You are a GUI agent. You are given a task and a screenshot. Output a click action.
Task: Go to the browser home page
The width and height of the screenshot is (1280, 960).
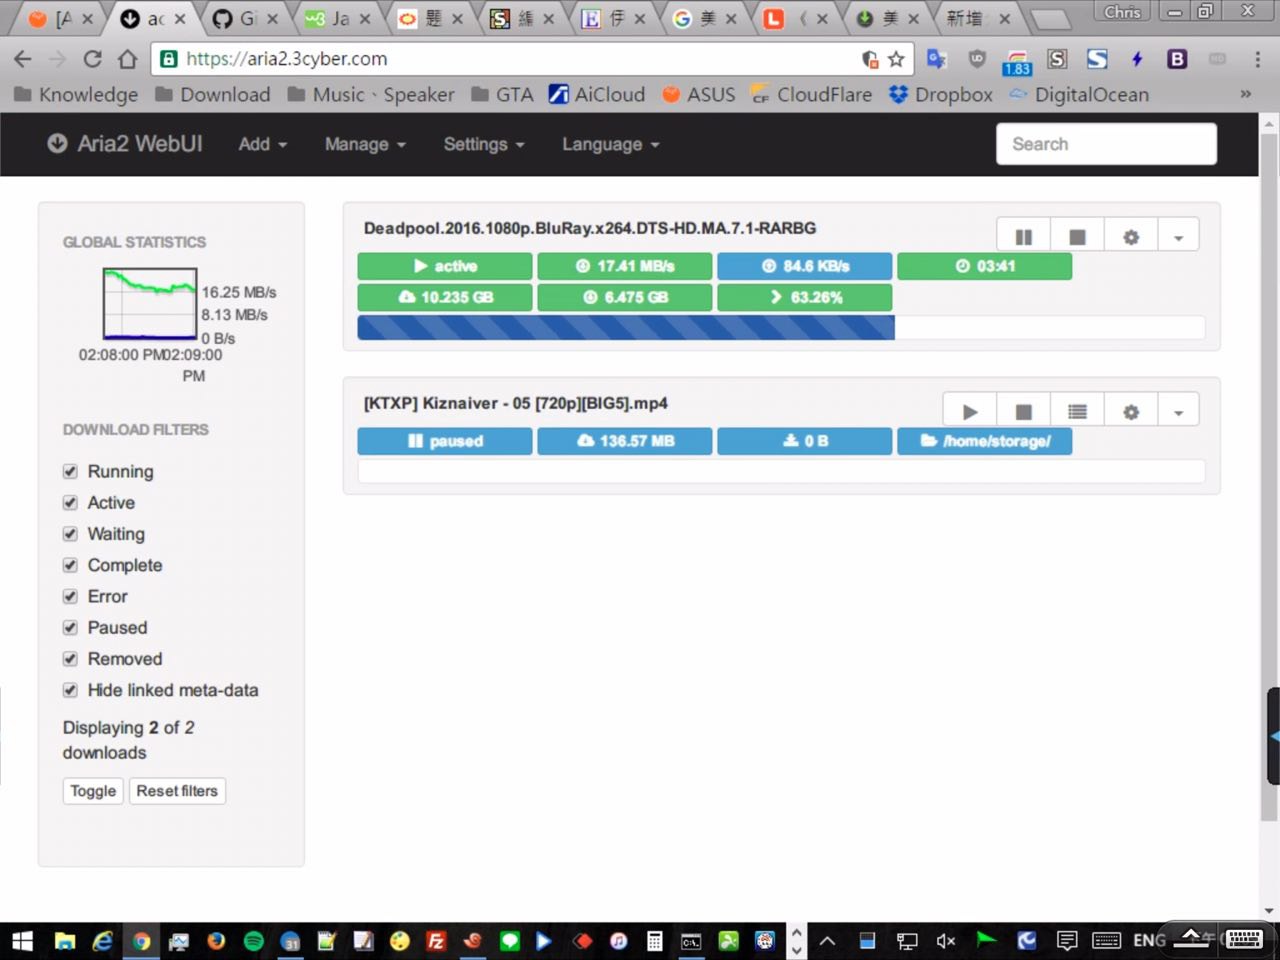point(127,59)
